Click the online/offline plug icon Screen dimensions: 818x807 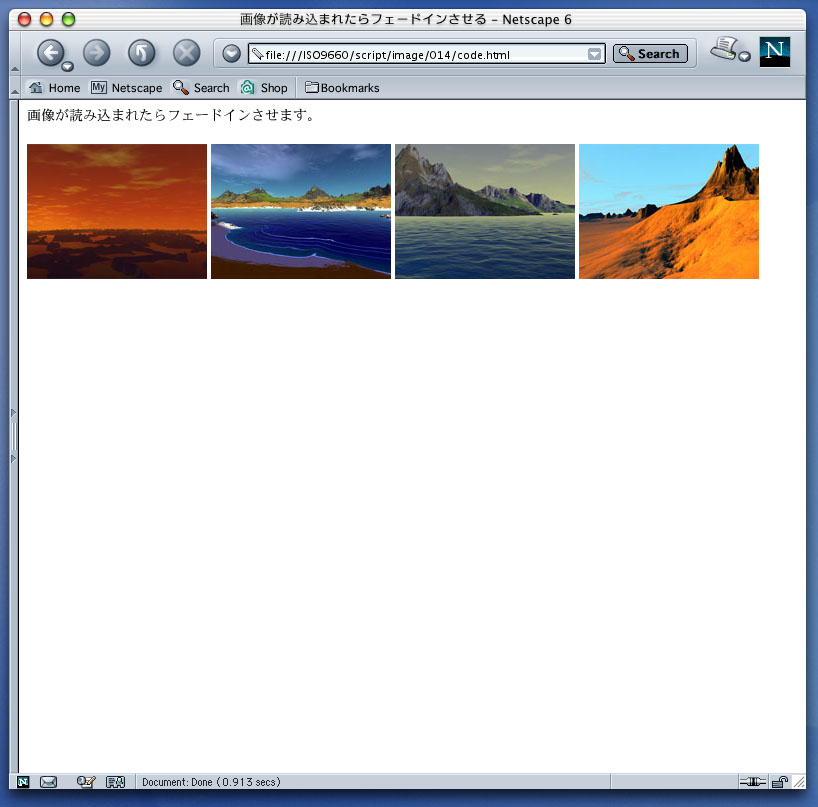click(753, 781)
